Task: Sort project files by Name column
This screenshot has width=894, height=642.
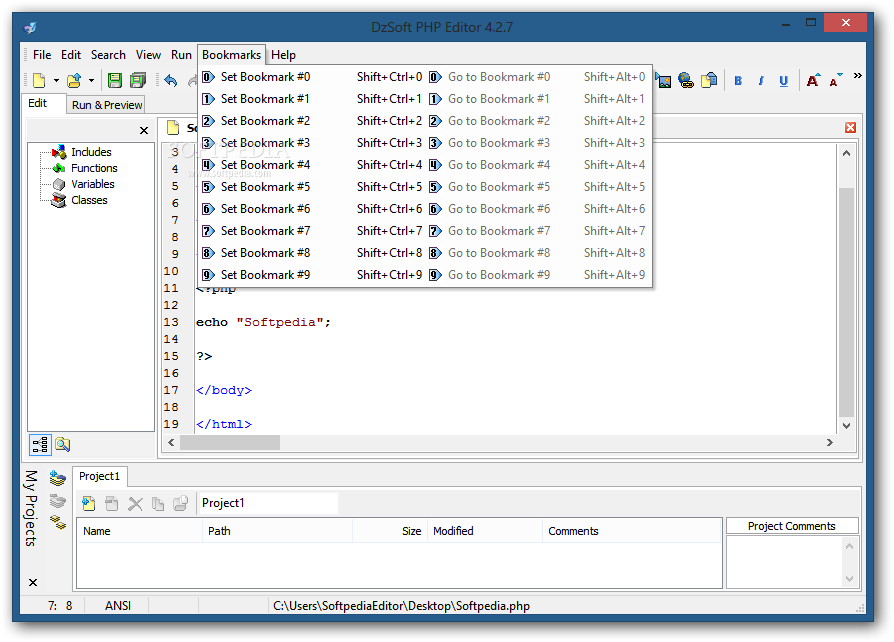Action: click(140, 531)
